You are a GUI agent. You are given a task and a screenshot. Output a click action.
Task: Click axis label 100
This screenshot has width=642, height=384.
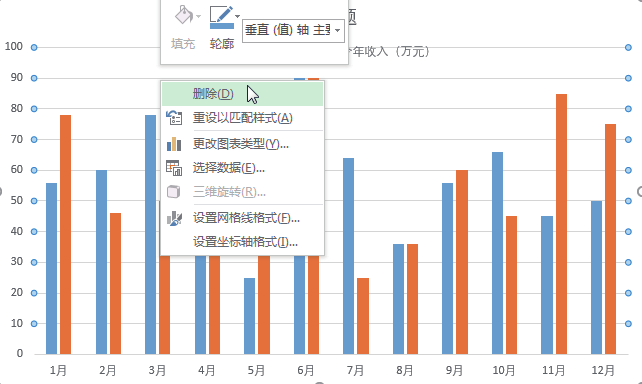coord(14,46)
